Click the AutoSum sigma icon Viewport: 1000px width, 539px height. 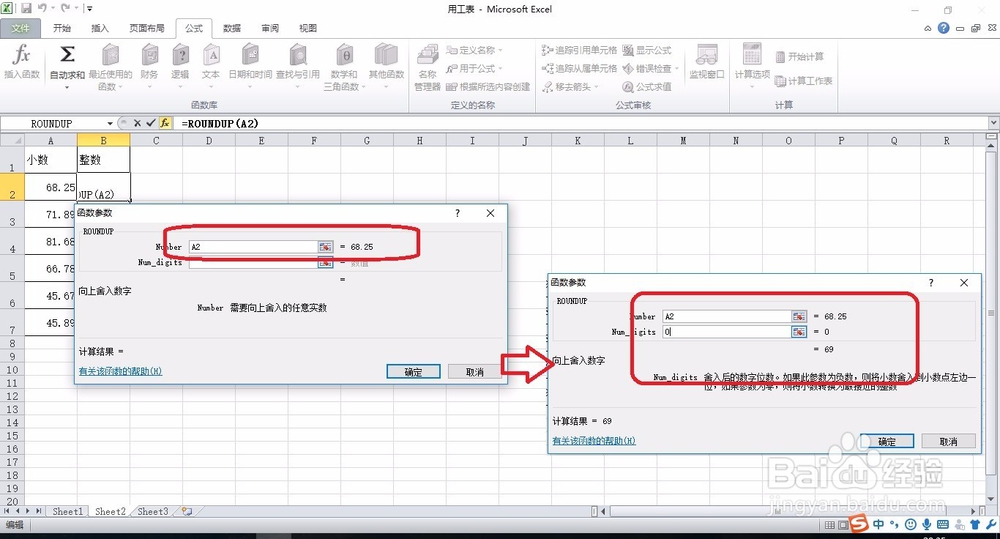pyautogui.click(x=67, y=55)
